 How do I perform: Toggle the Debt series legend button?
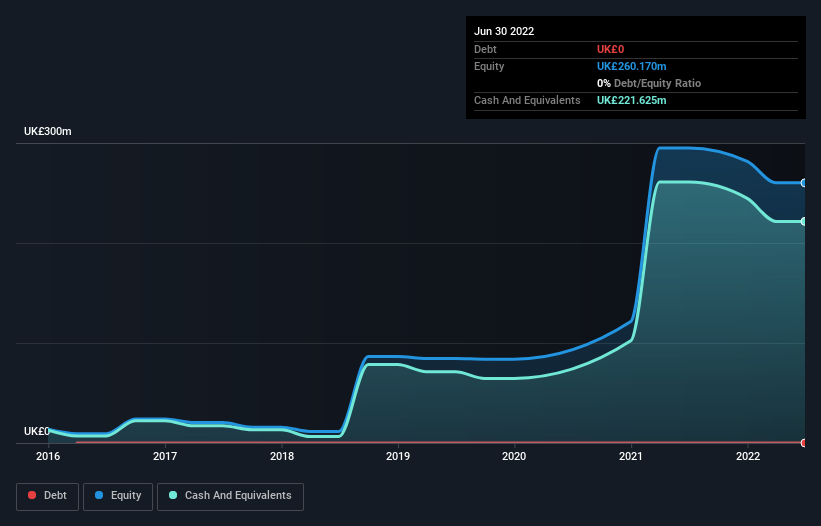point(47,496)
